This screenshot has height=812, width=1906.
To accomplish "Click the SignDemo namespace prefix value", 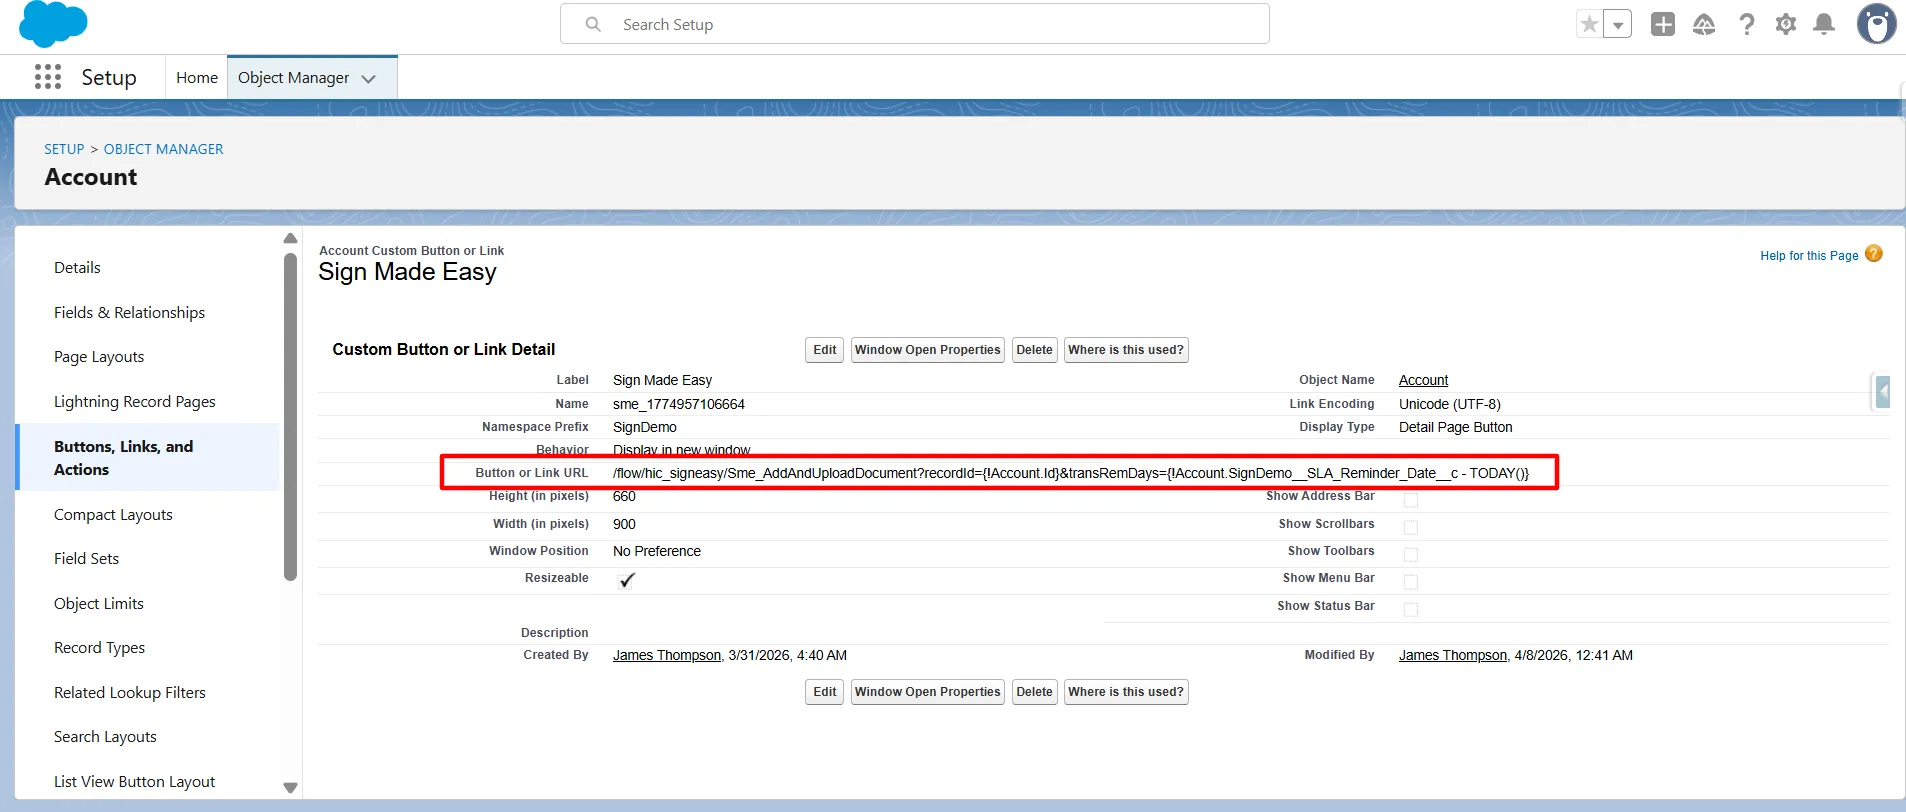I will pos(645,427).
